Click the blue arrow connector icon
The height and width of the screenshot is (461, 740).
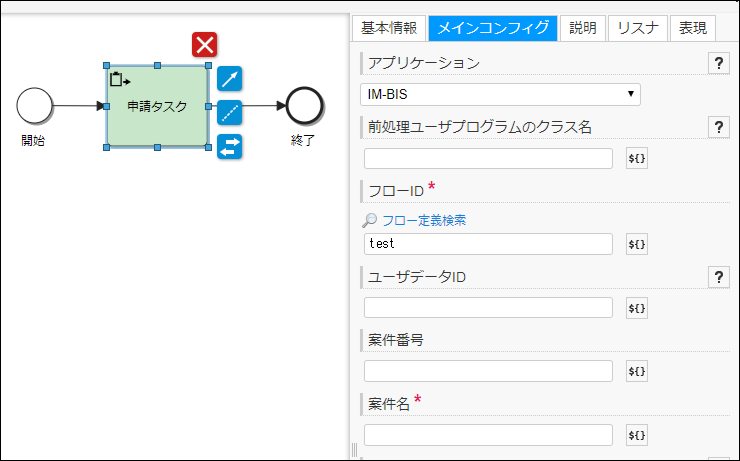click(x=230, y=80)
